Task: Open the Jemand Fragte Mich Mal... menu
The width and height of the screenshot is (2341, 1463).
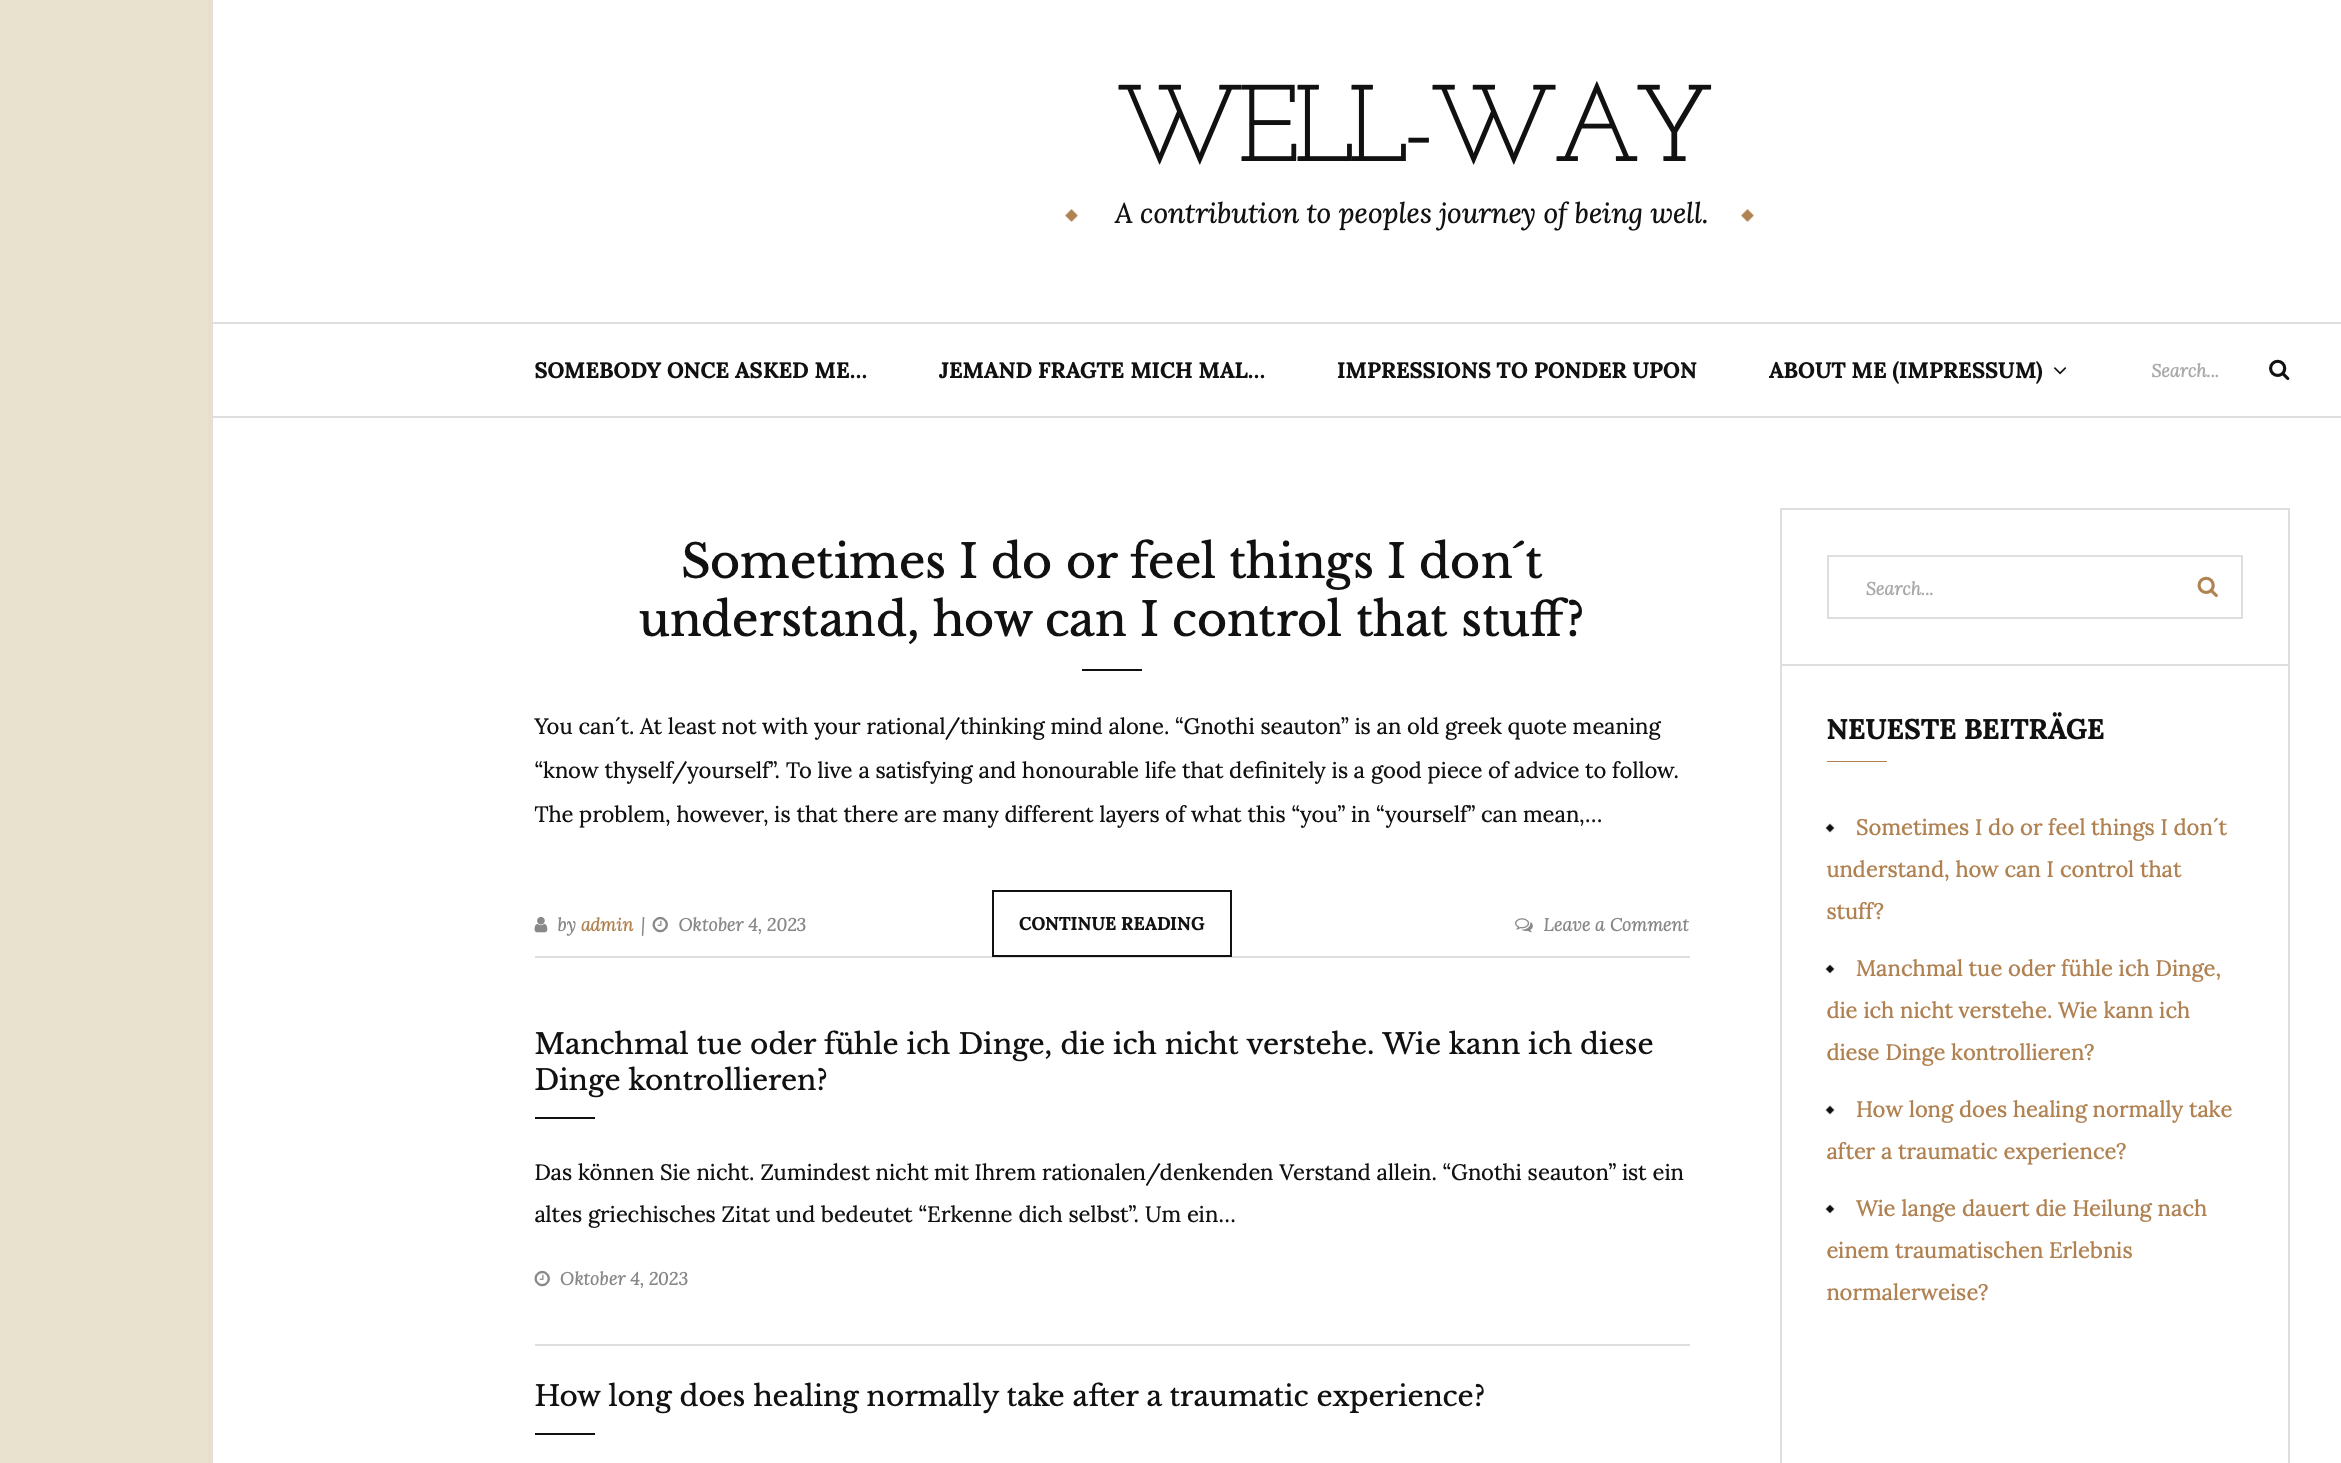Action: coord(1101,371)
